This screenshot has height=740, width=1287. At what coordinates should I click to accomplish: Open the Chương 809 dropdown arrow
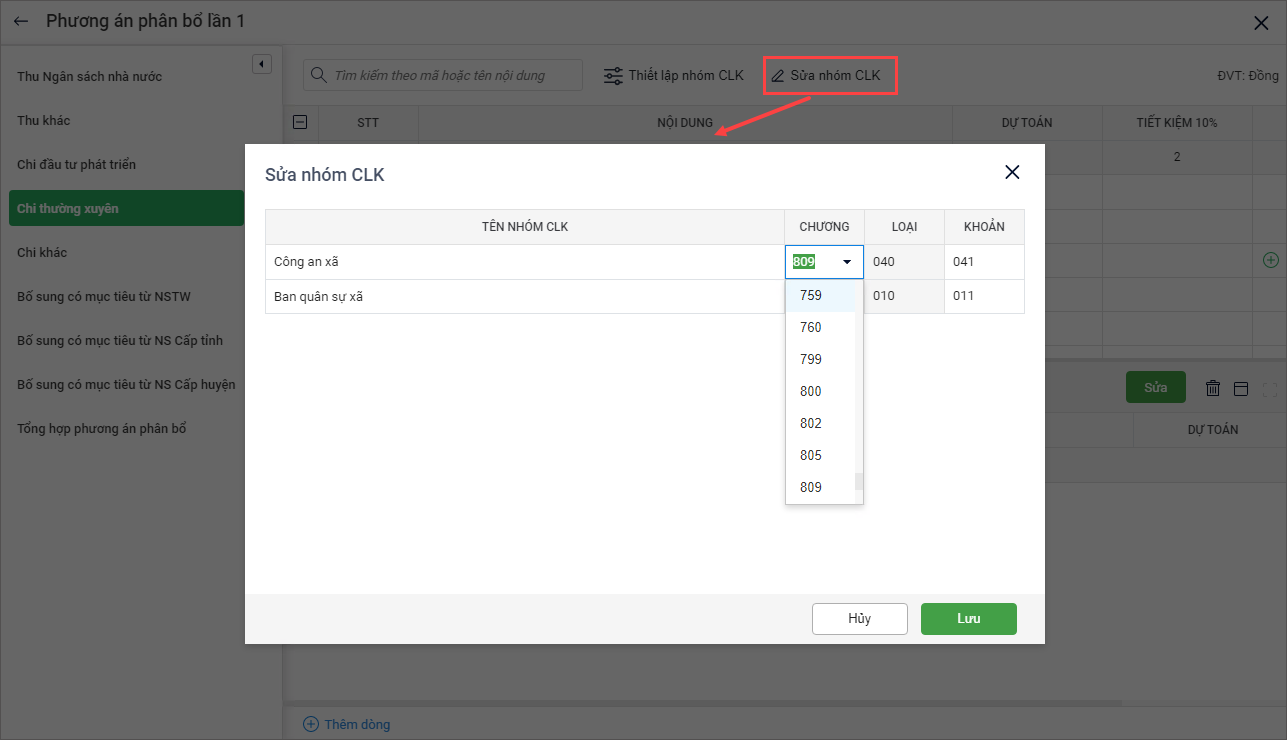click(x=848, y=262)
